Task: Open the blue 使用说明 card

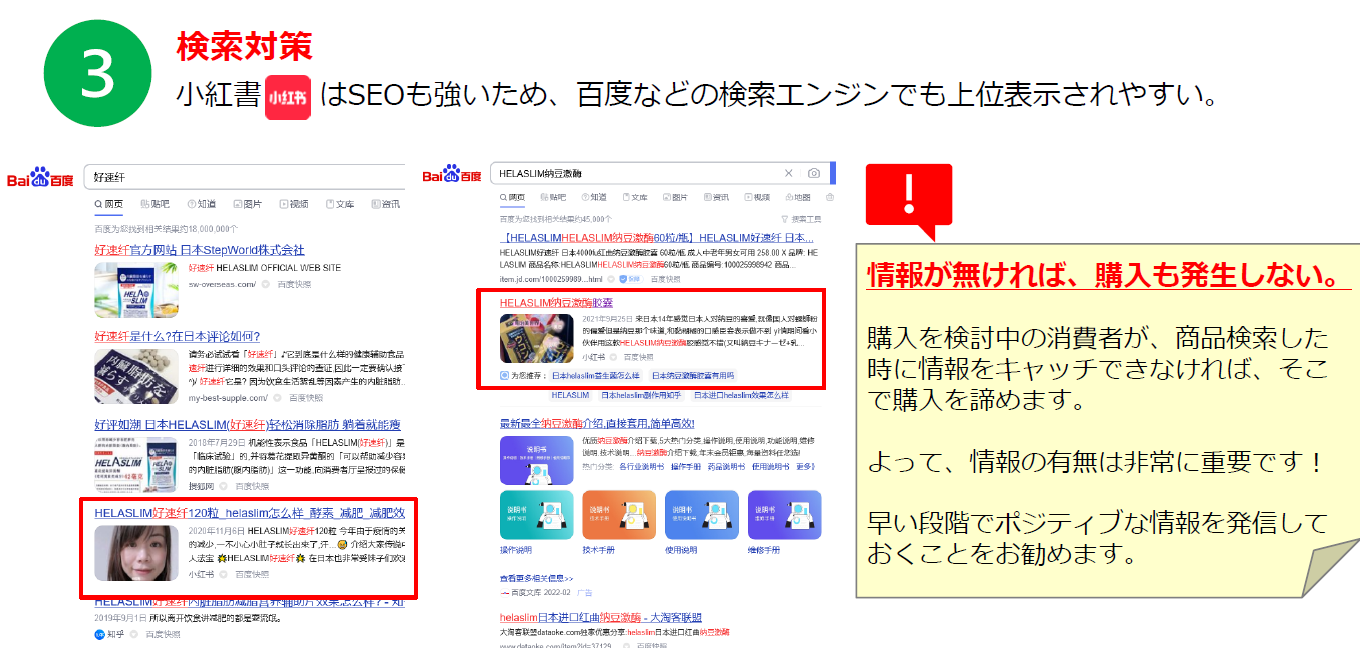Action: click(x=702, y=515)
